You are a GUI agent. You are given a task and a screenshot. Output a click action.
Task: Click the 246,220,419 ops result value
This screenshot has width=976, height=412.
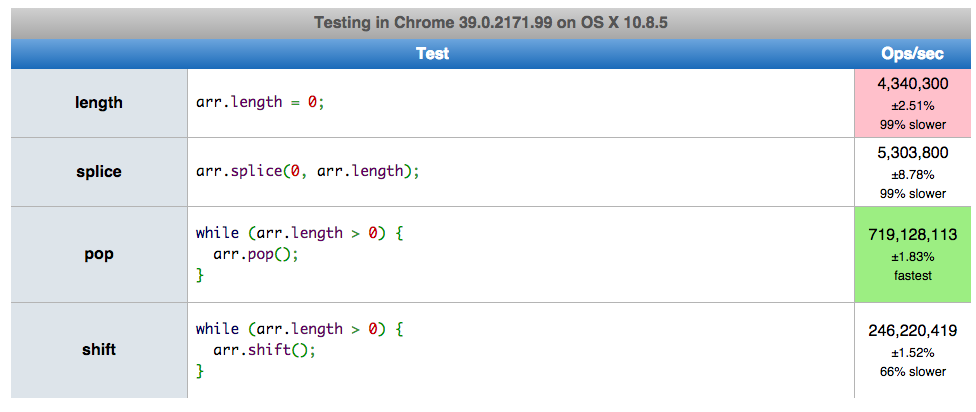tap(913, 331)
